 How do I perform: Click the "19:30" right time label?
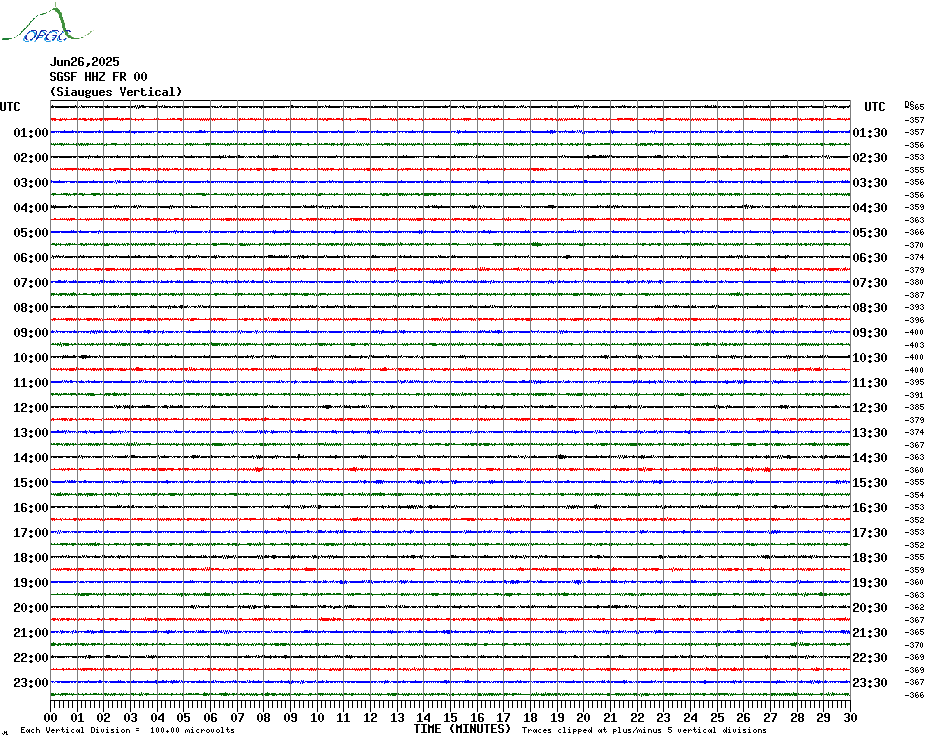870,583
